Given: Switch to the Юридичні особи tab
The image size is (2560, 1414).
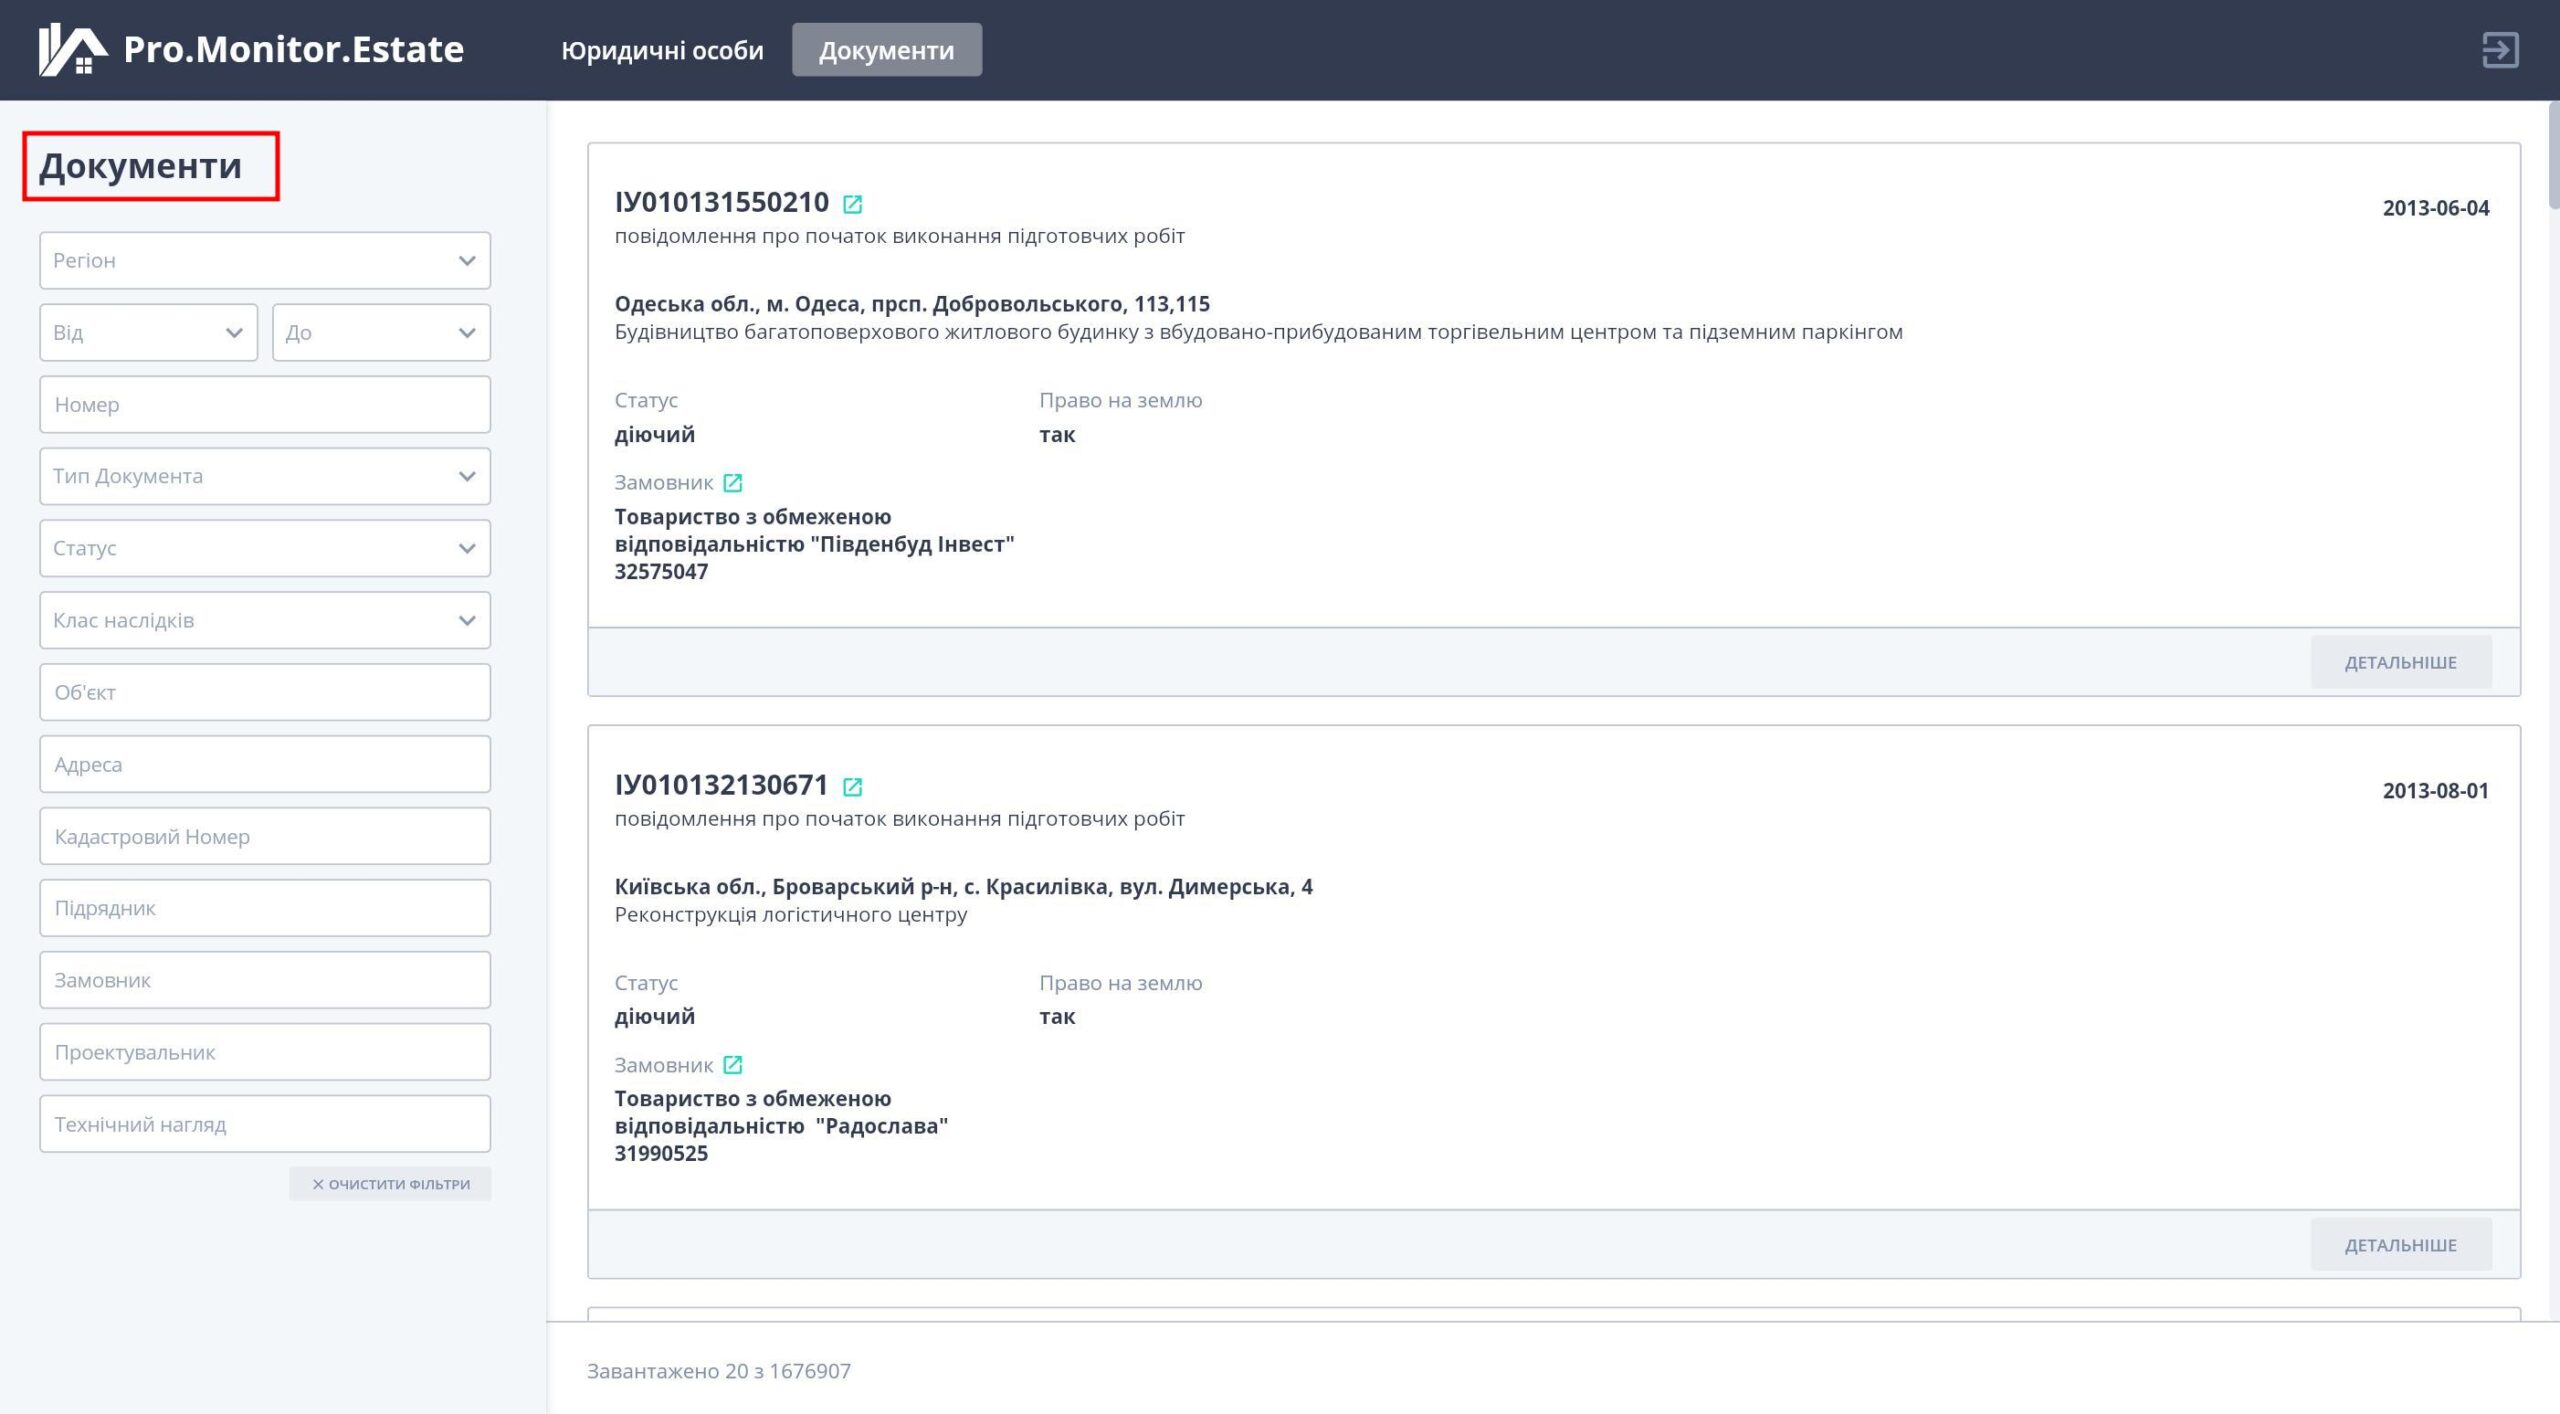Looking at the screenshot, I should (x=662, y=49).
